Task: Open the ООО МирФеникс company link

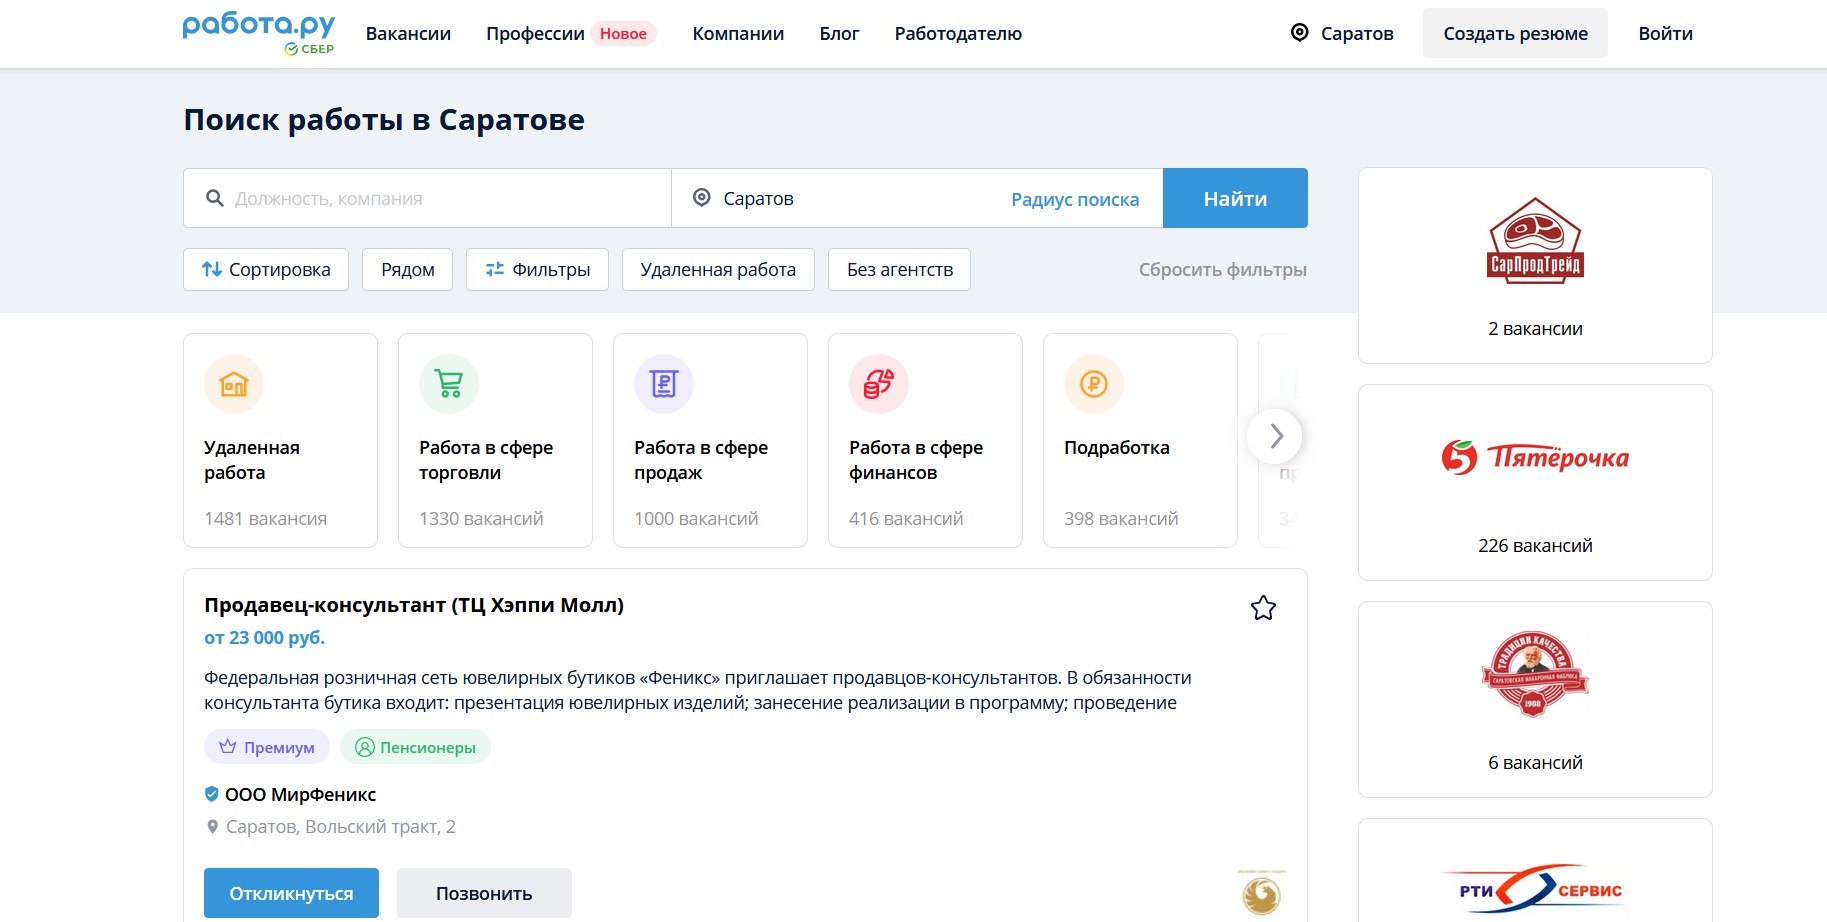Action: point(300,795)
